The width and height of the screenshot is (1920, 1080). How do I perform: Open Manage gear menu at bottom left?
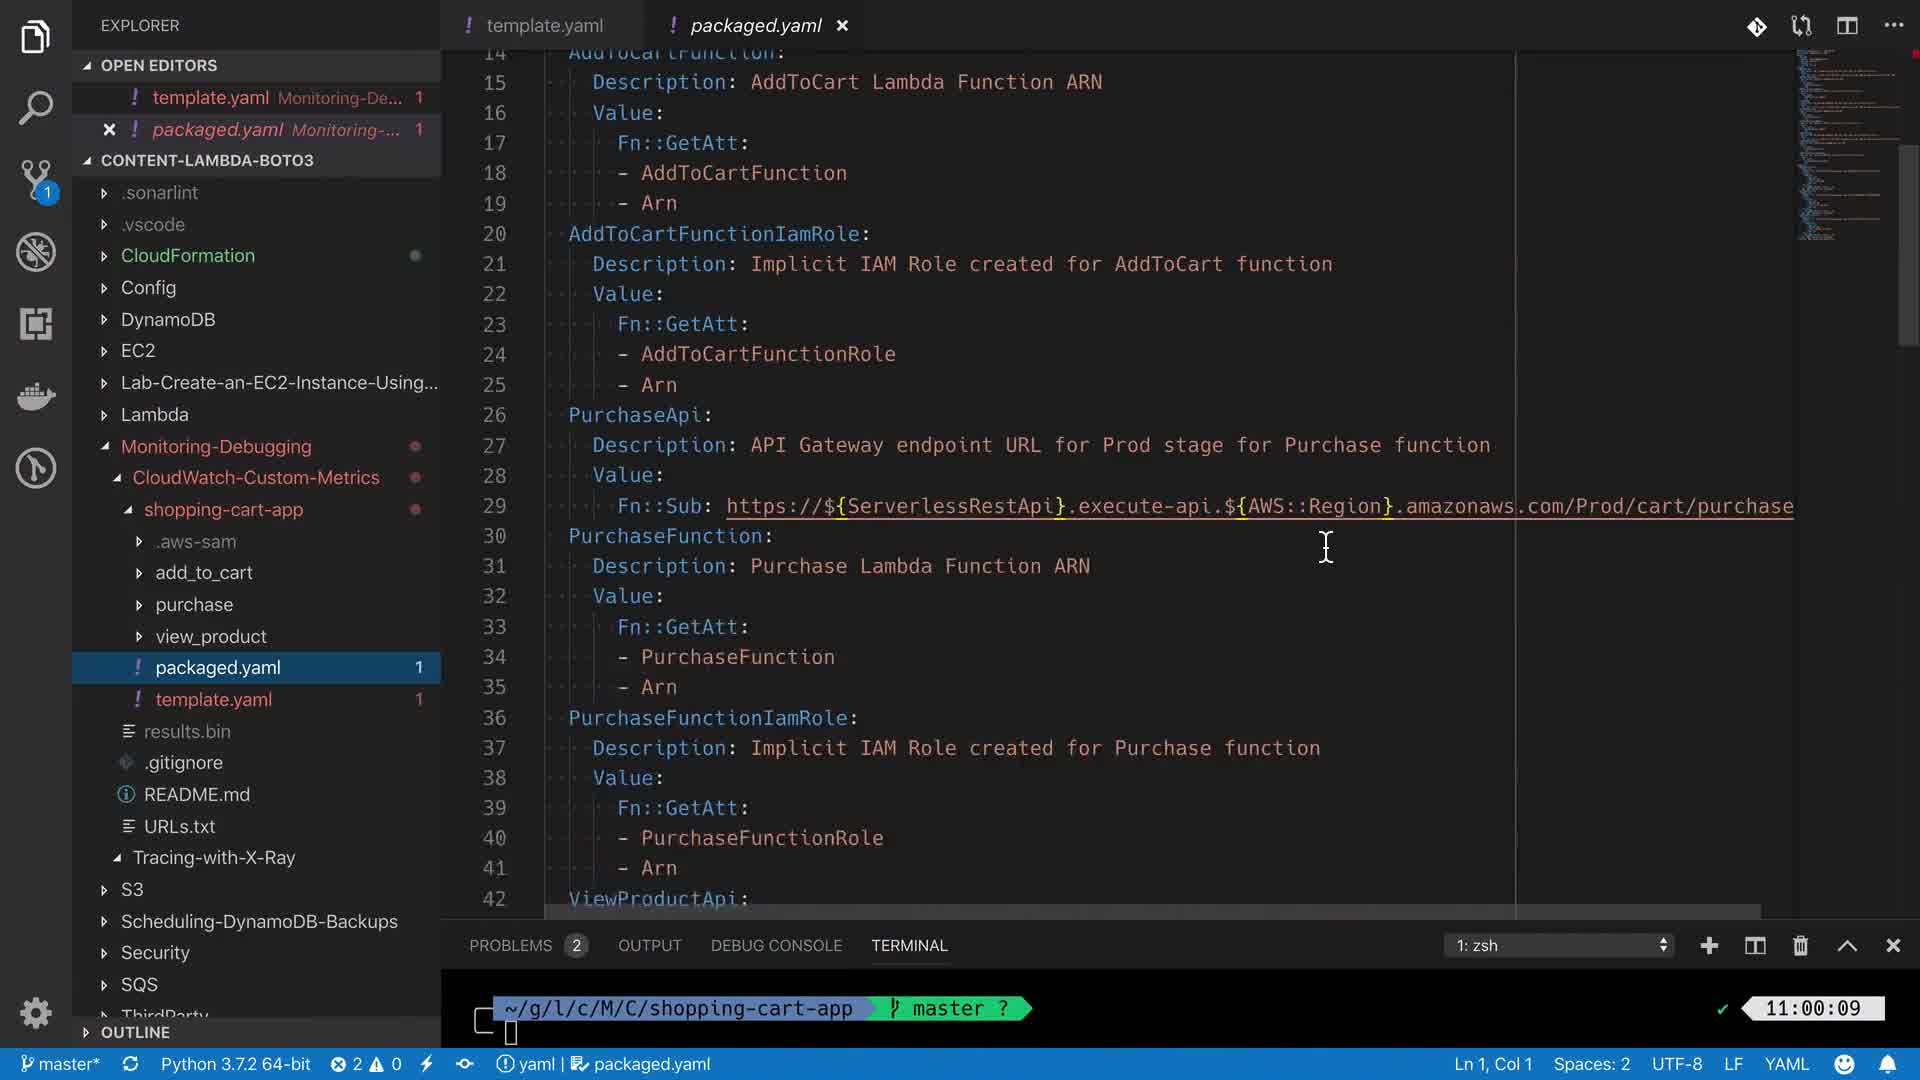point(36,1013)
